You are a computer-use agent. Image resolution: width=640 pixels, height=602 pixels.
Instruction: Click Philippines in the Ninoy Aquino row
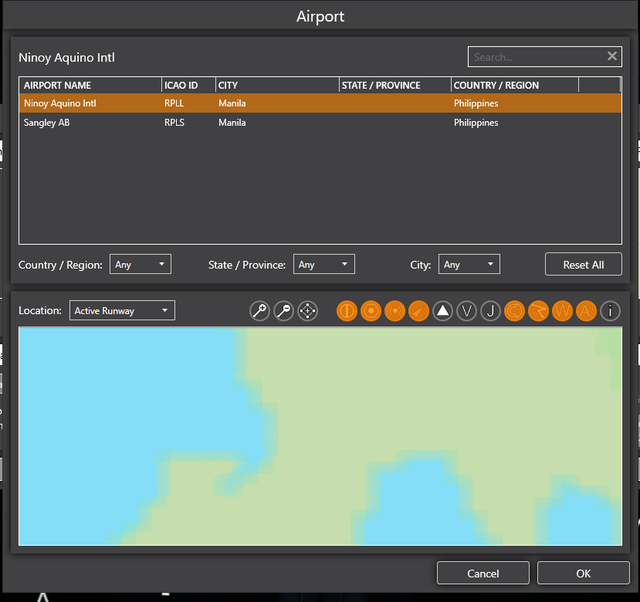(476, 103)
